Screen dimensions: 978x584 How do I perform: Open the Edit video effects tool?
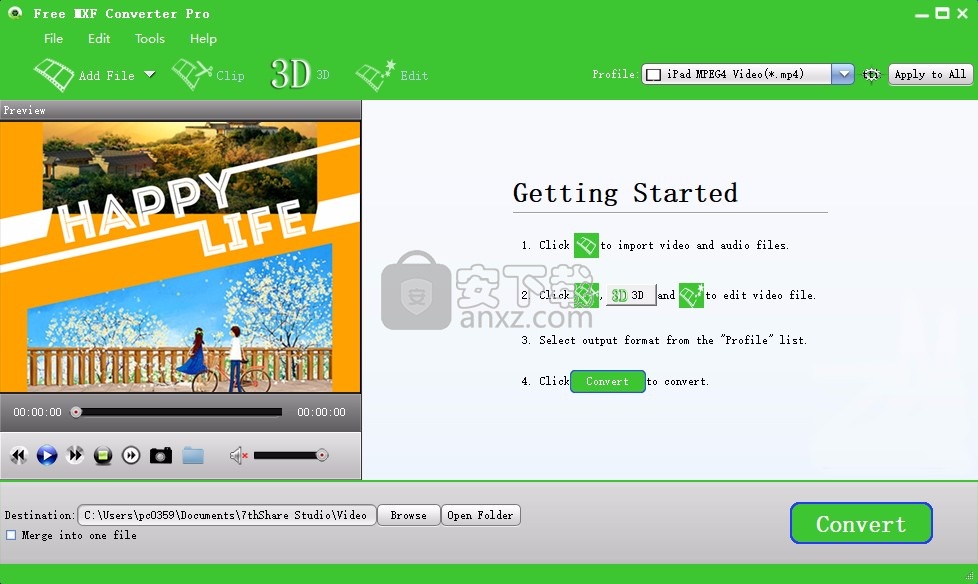pyautogui.click(x=392, y=75)
